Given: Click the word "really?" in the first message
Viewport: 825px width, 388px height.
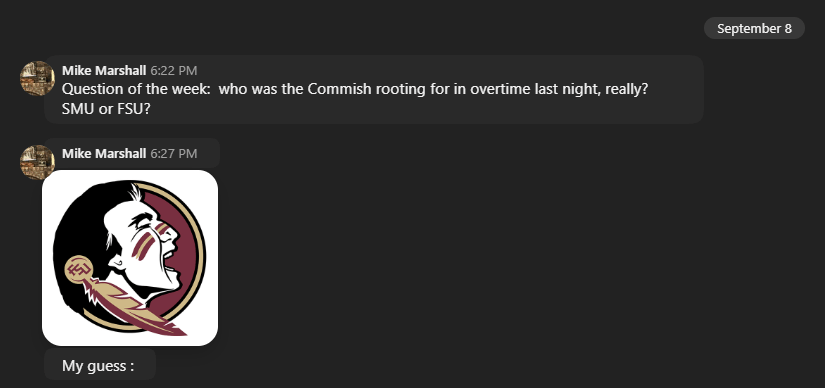Looking at the screenshot, I should [x=627, y=89].
